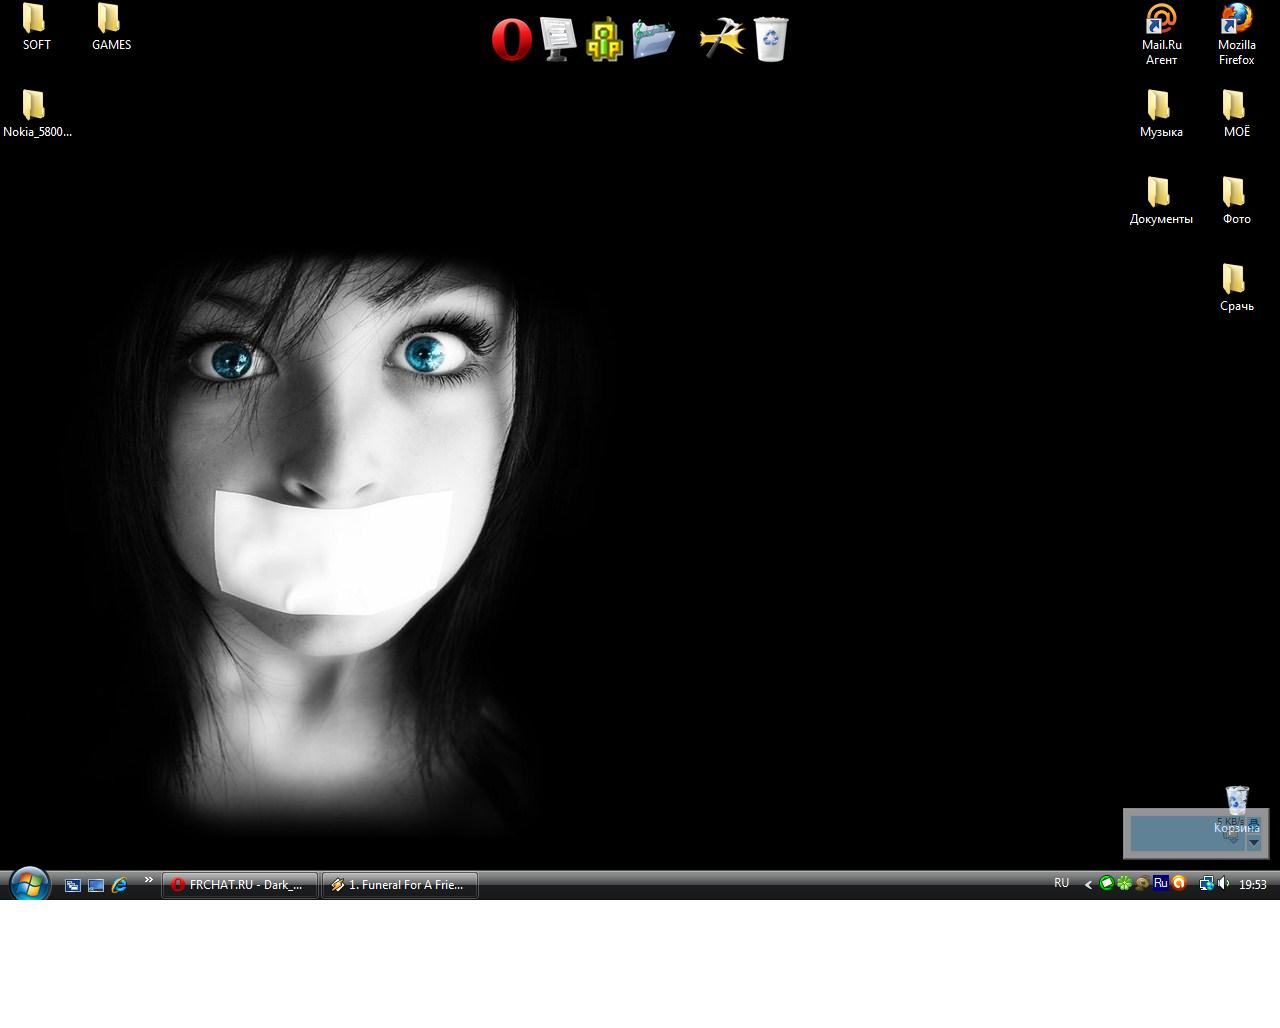Open the Mail.Ru Агент shortcut
Screen dimensions: 1280x1028
(x=1161, y=33)
